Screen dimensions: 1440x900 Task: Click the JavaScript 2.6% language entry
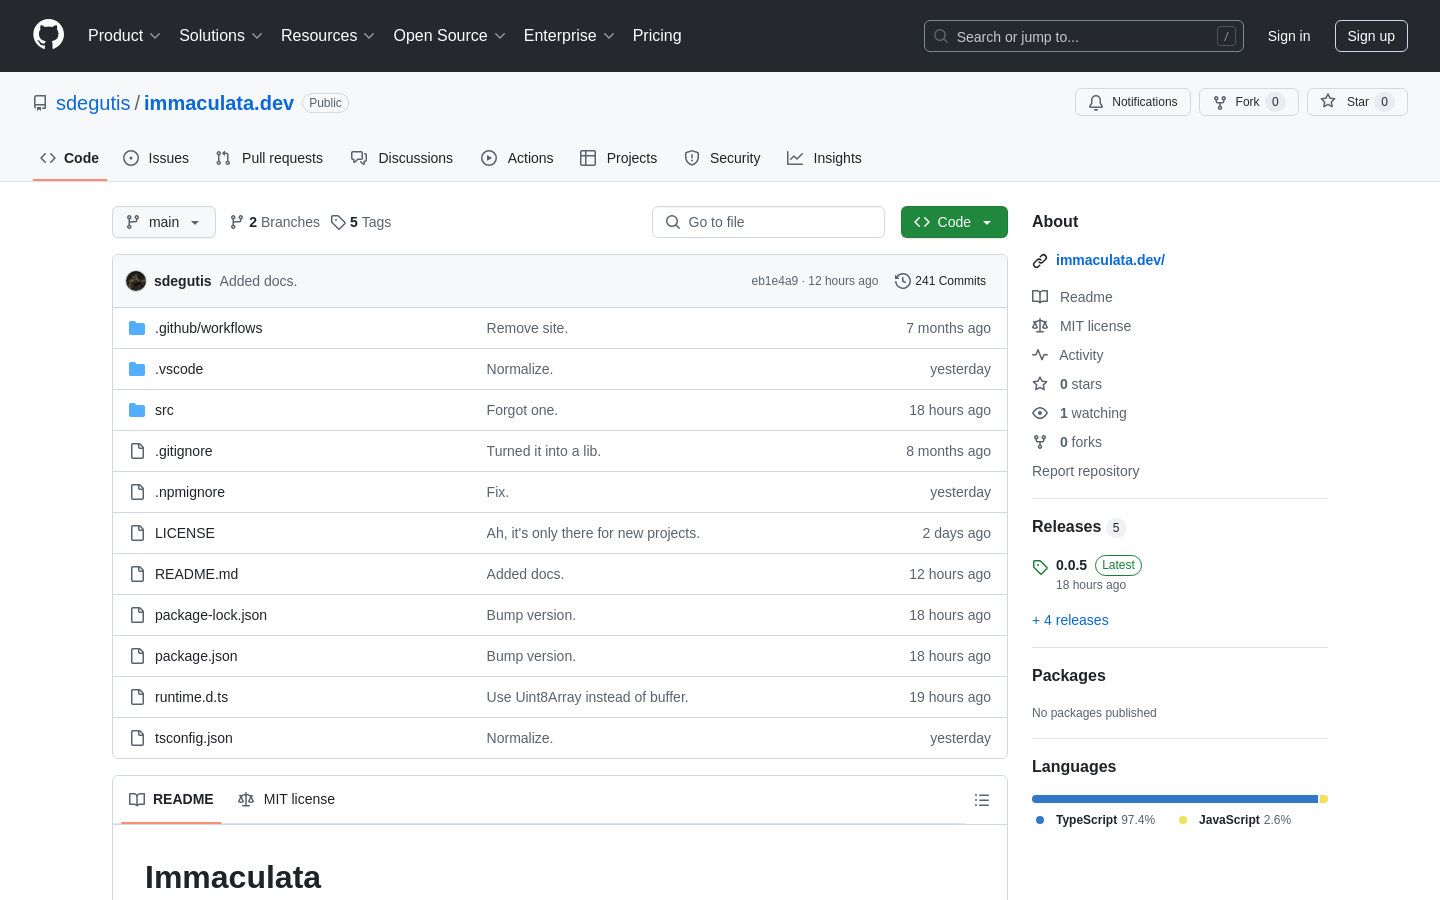pyautogui.click(x=1234, y=820)
